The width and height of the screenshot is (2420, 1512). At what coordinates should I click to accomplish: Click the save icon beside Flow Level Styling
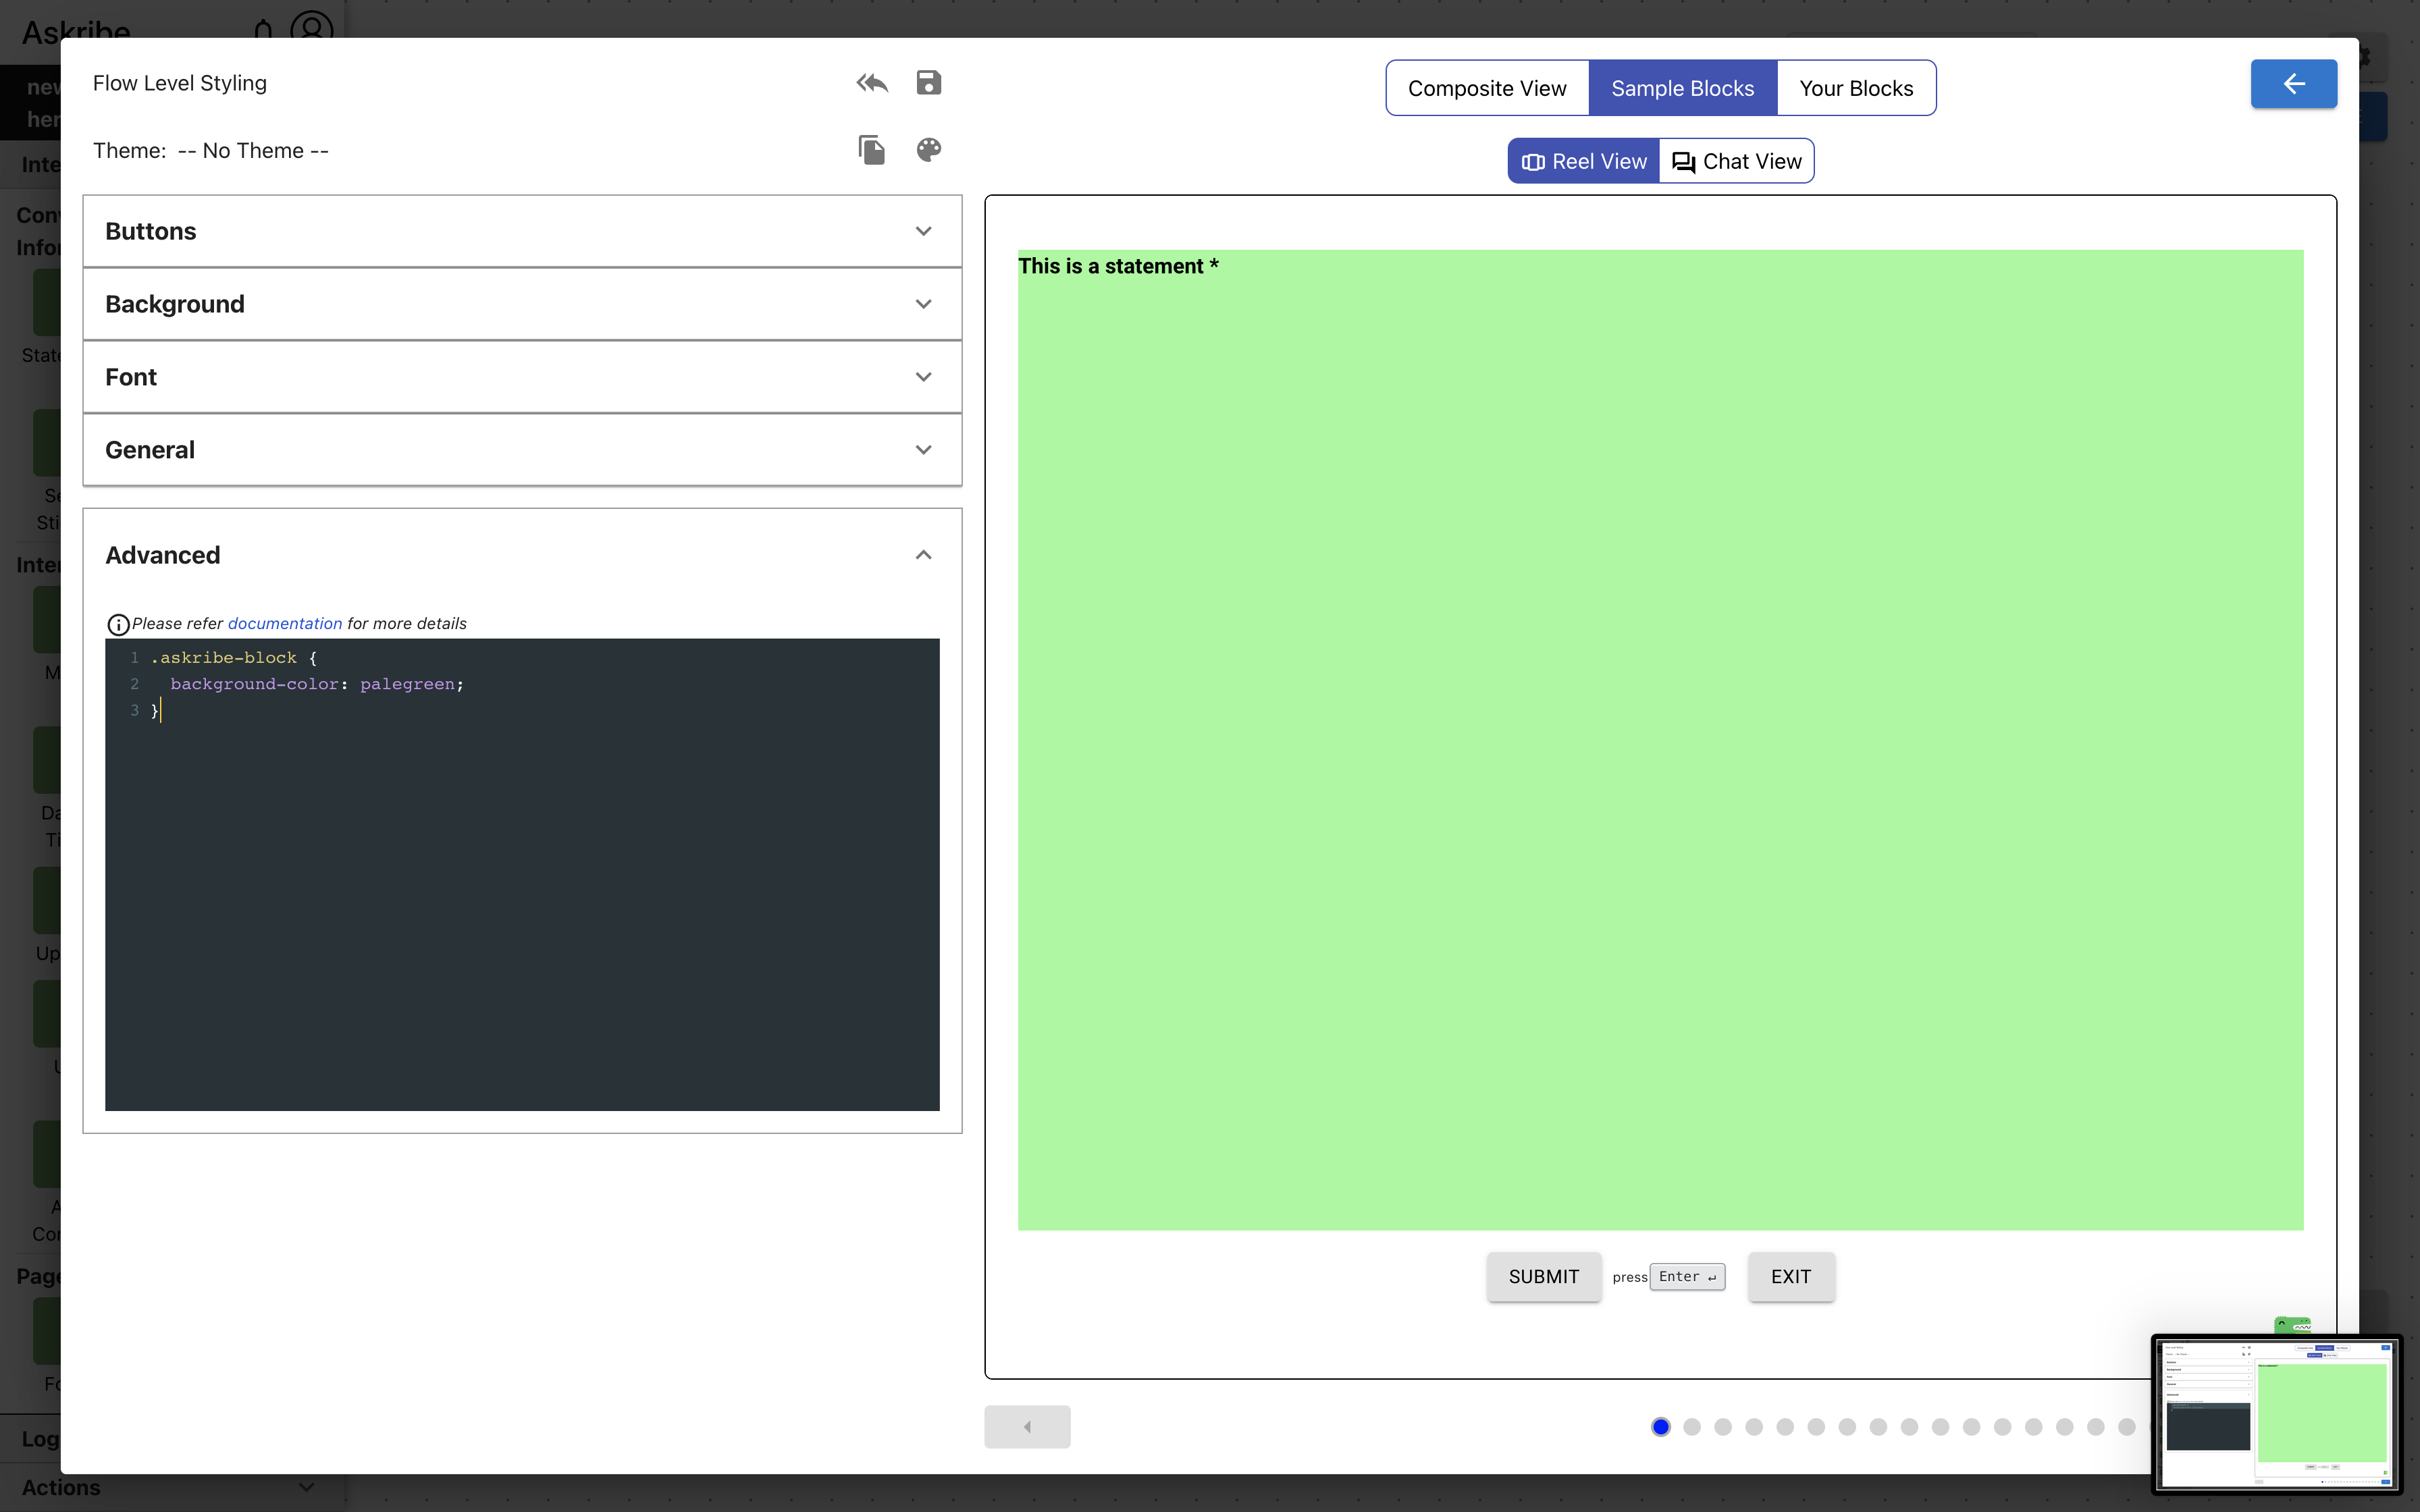click(x=928, y=83)
